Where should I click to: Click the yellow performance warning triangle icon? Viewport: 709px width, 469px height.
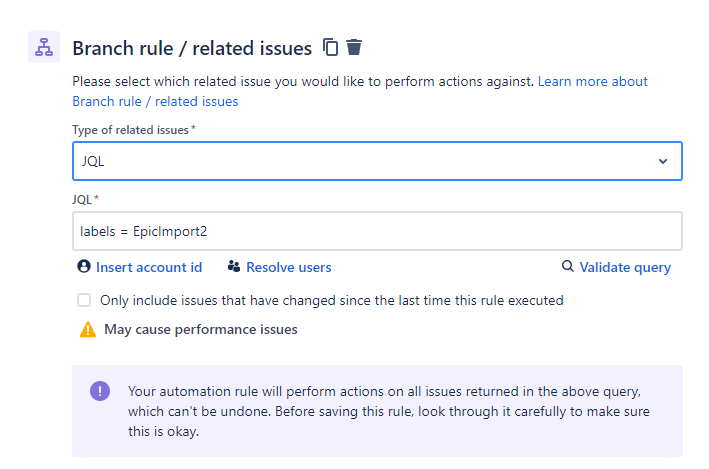pyautogui.click(x=88, y=330)
